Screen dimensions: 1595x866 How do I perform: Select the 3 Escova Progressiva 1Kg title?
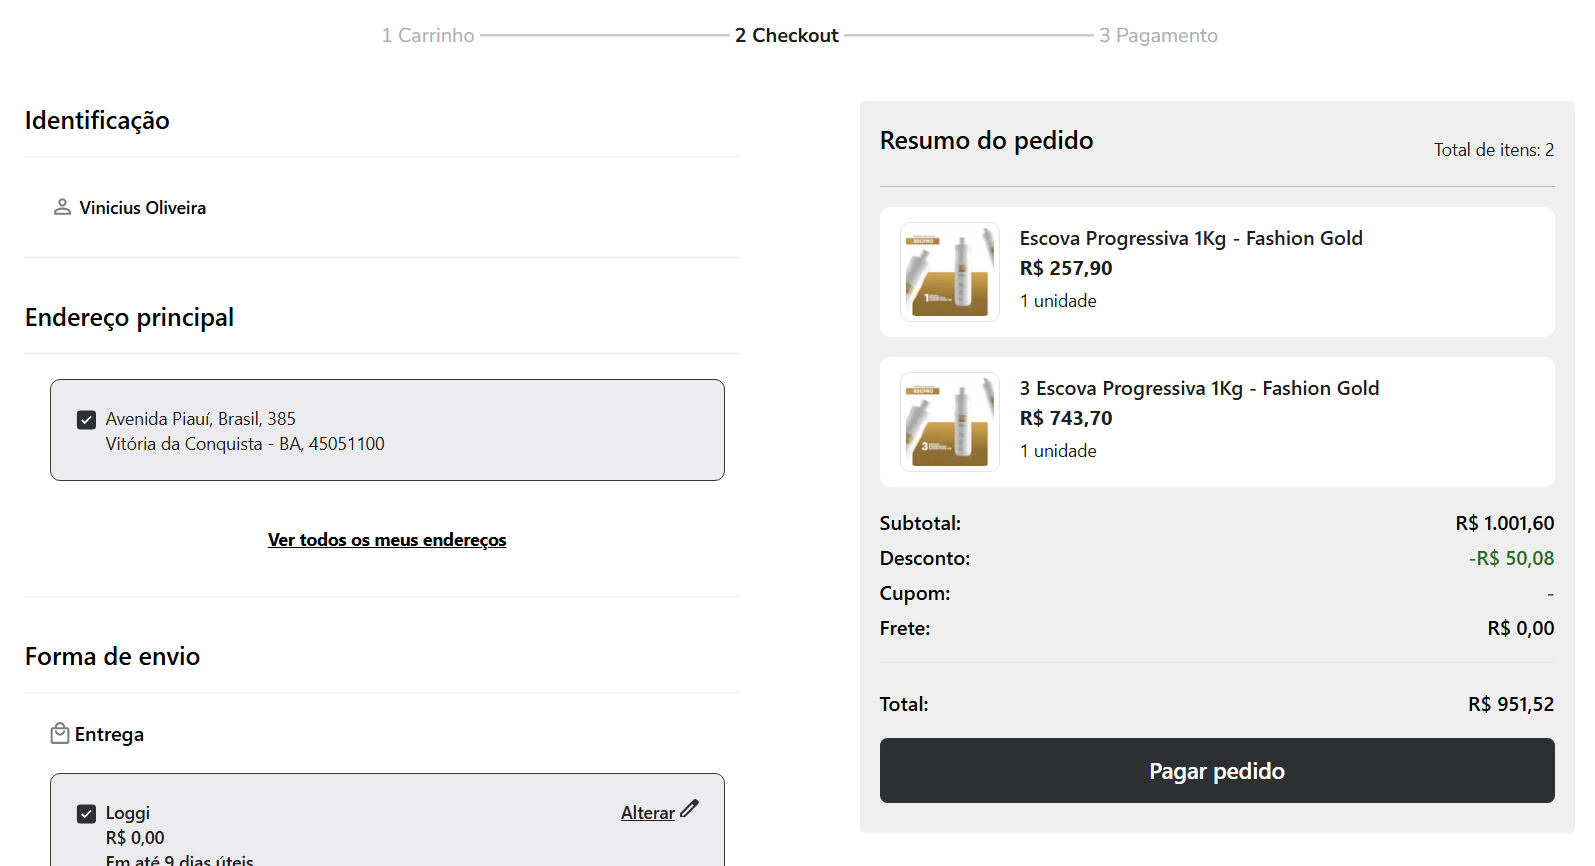[1199, 388]
